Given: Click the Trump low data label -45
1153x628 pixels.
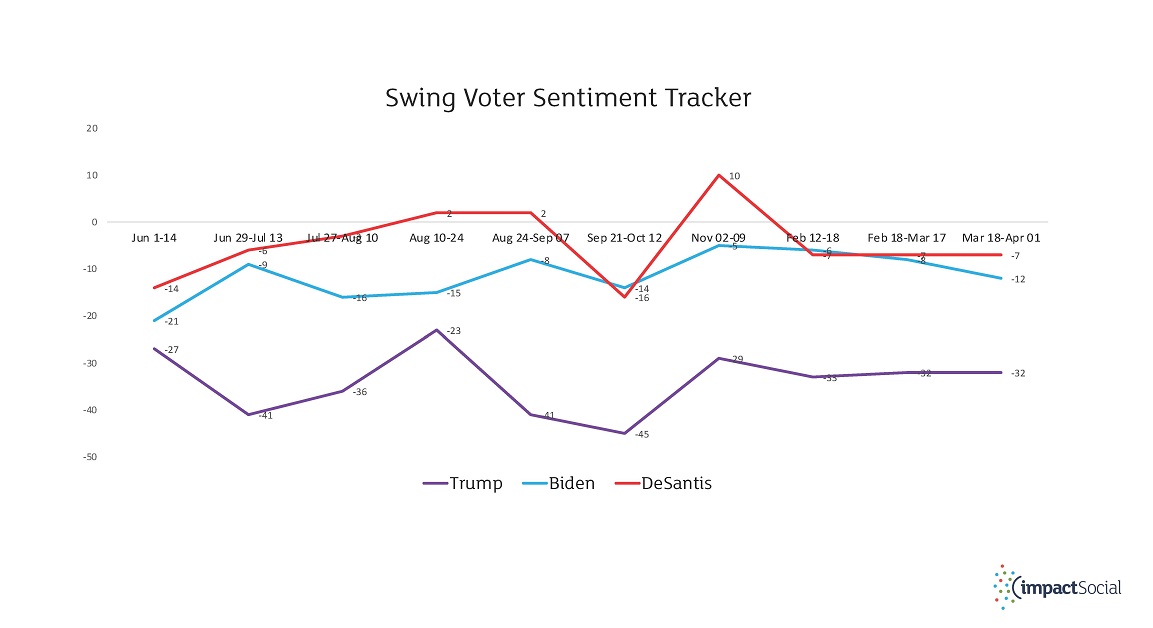Looking at the screenshot, I should [642, 435].
